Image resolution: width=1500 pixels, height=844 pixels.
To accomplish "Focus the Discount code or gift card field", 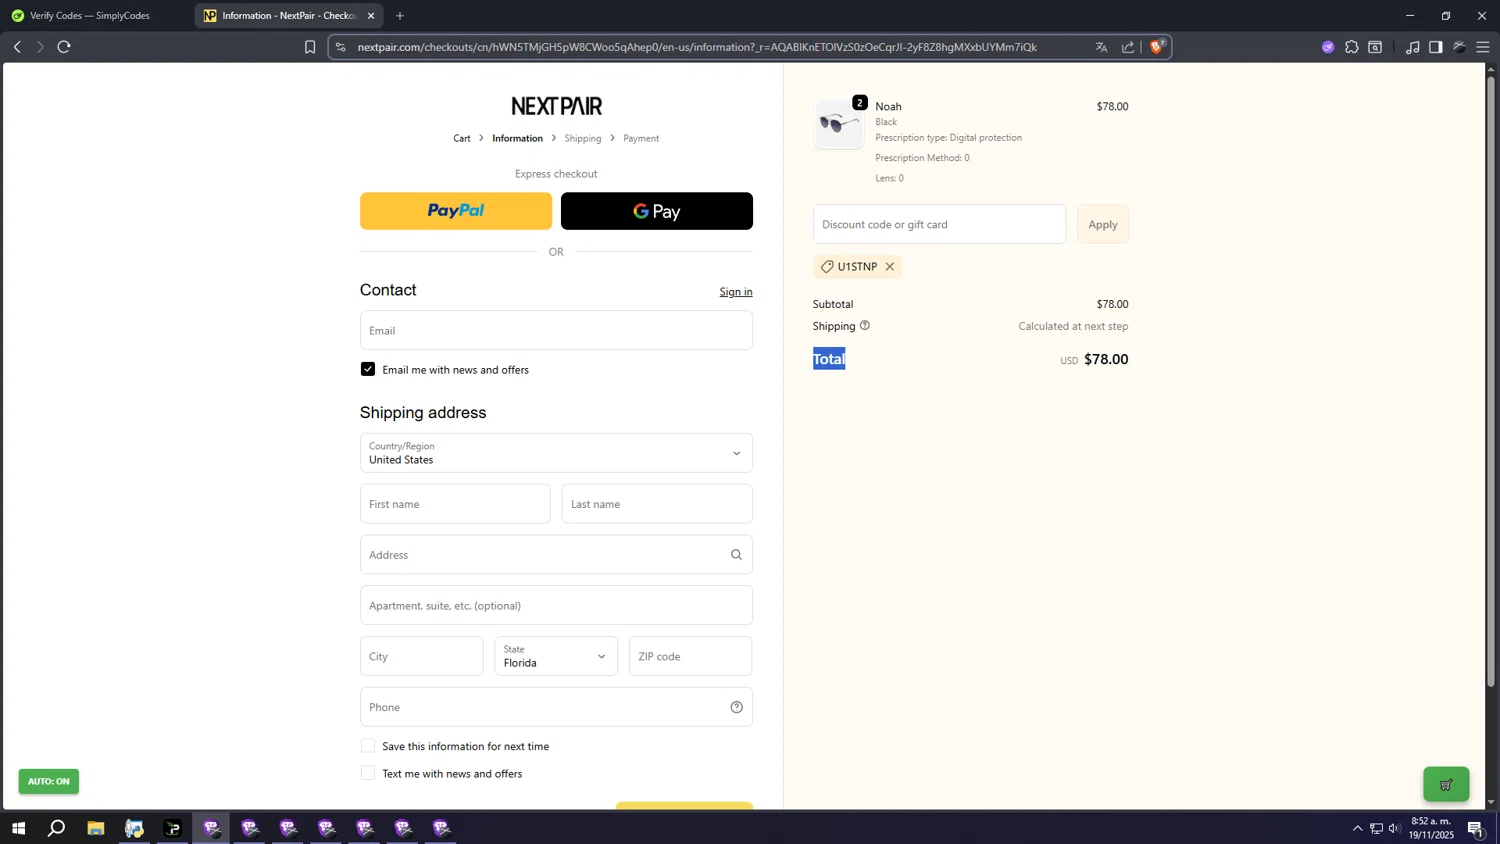I will [939, 224].
